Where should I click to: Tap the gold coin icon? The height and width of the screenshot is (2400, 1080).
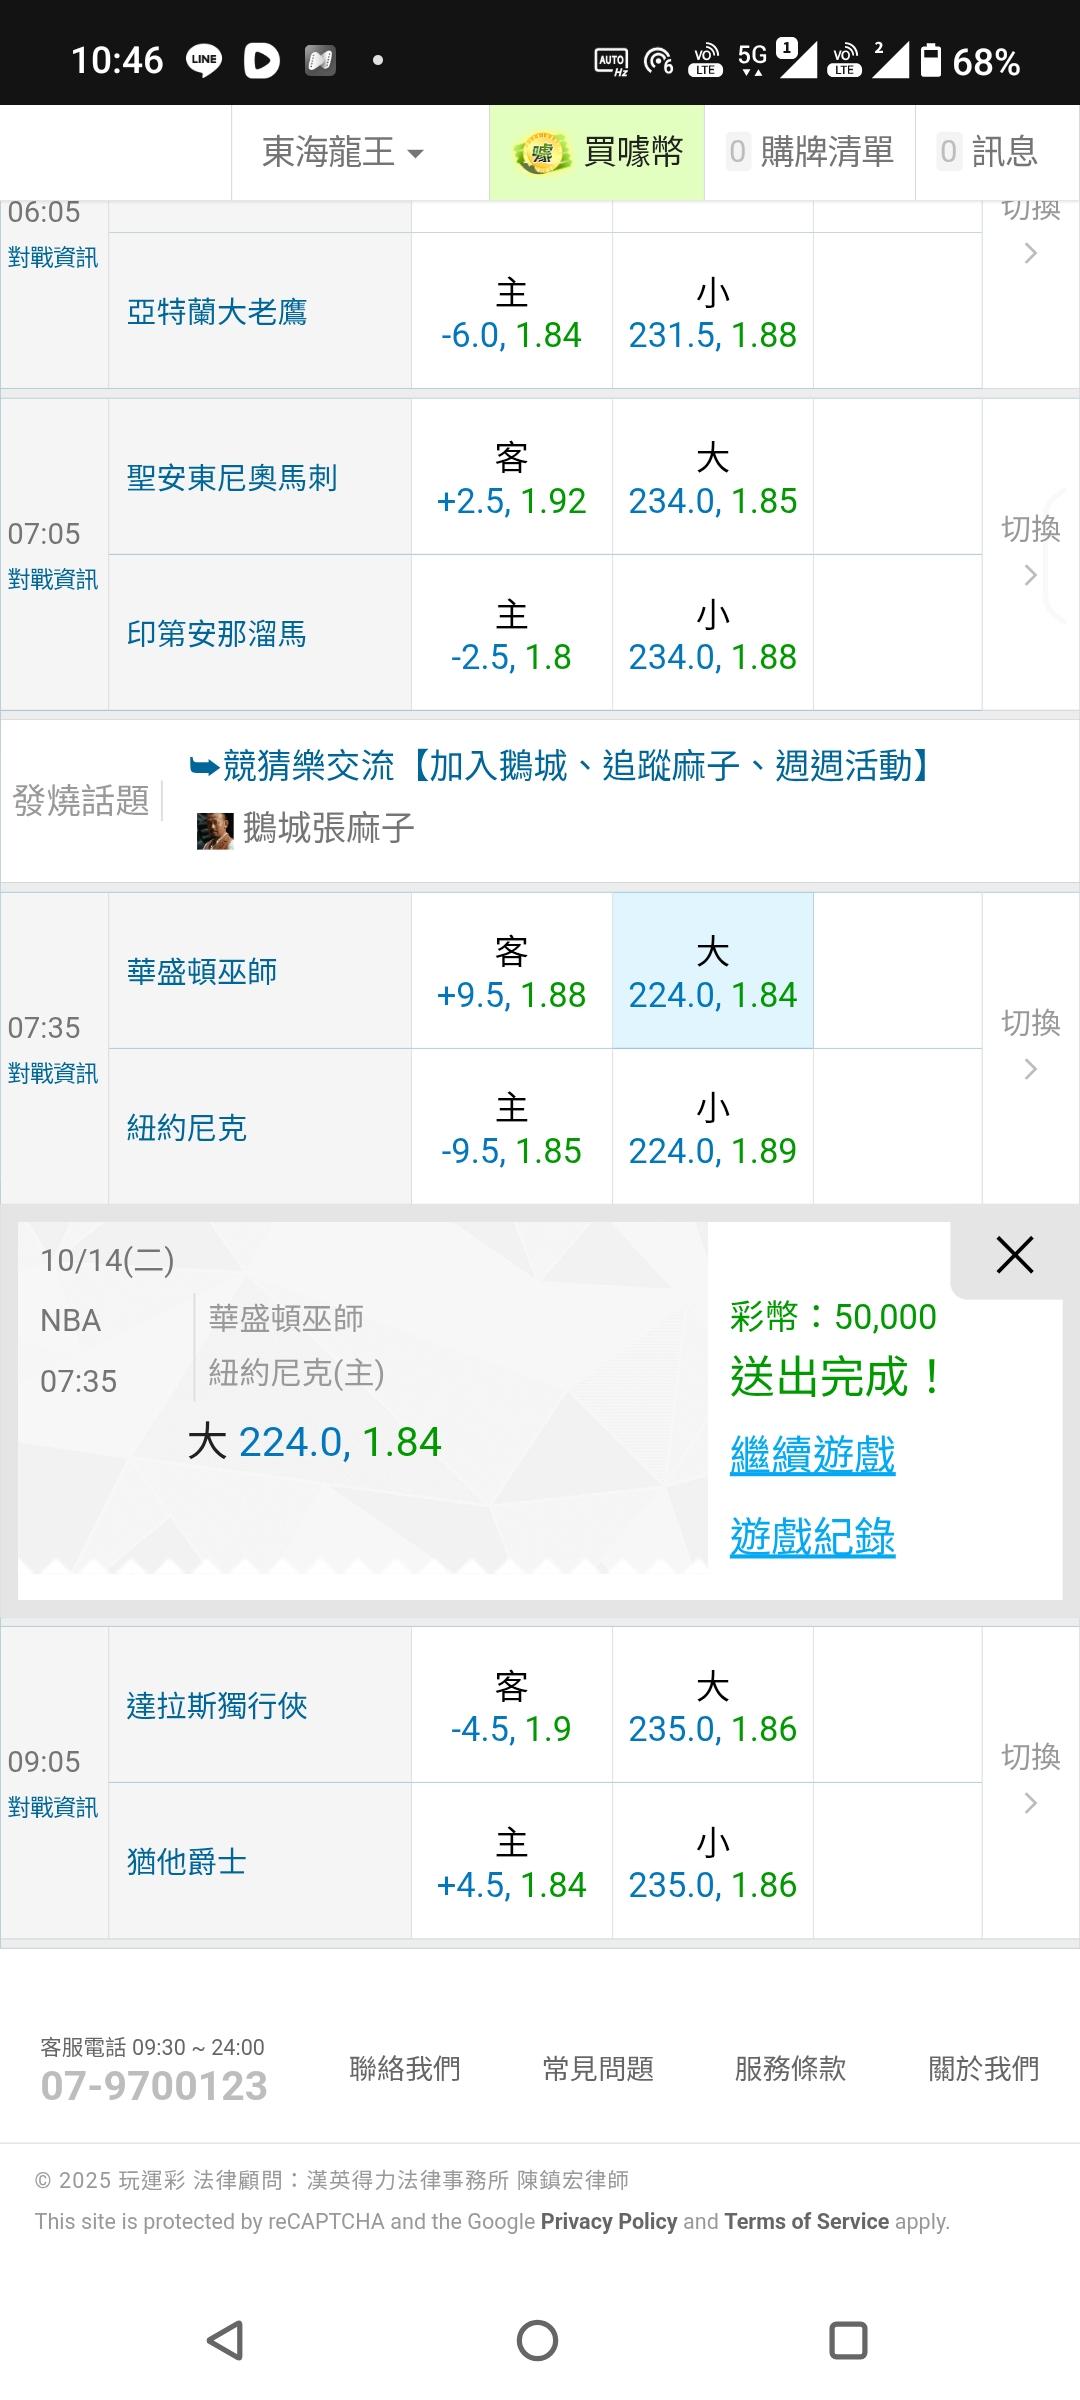click(541, 153)
